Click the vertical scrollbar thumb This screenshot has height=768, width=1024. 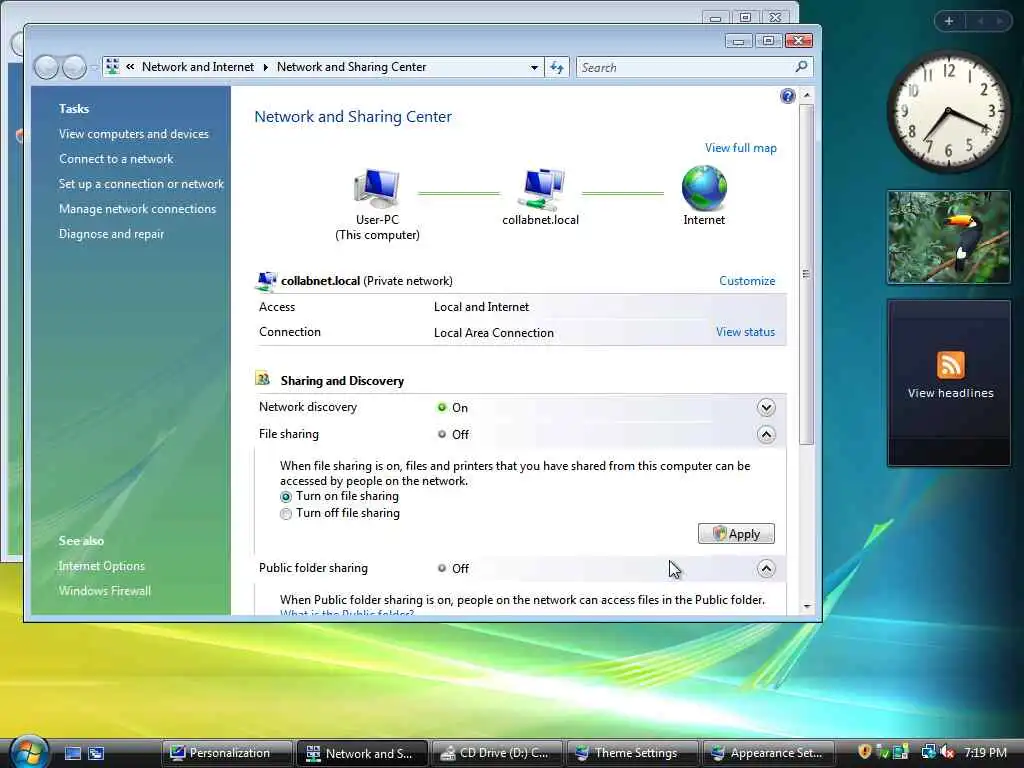807,273
